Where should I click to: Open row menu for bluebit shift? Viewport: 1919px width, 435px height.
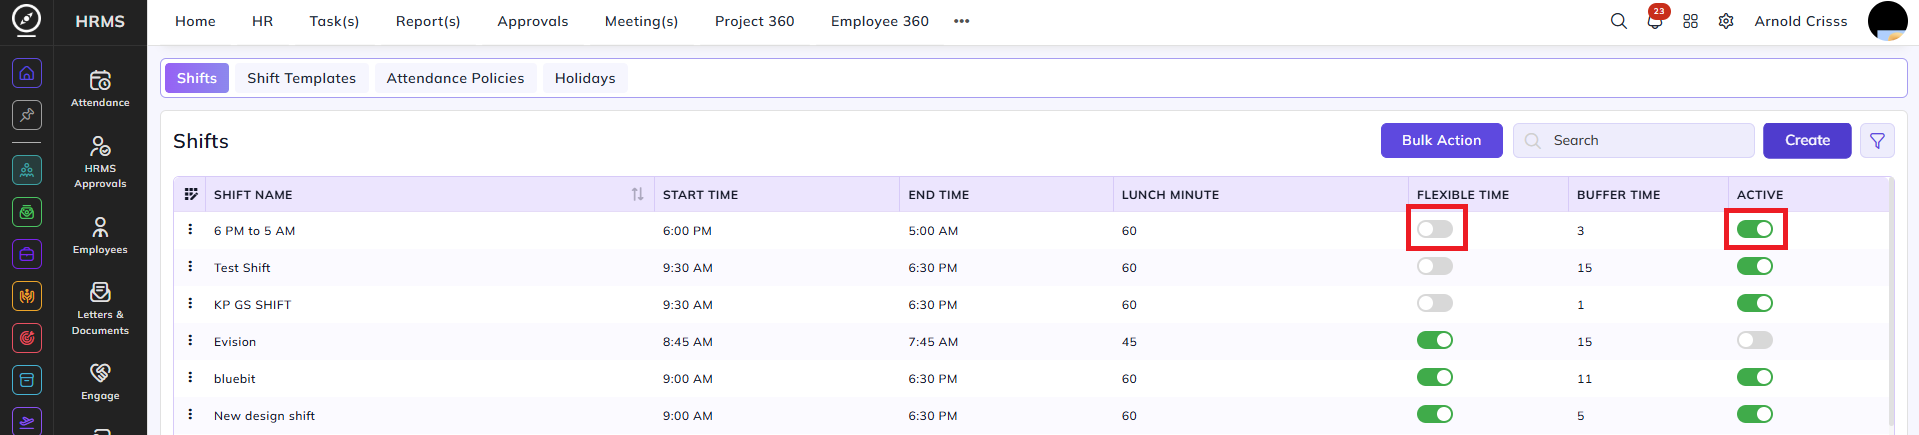pyautogui.click(x=190, y=377)
